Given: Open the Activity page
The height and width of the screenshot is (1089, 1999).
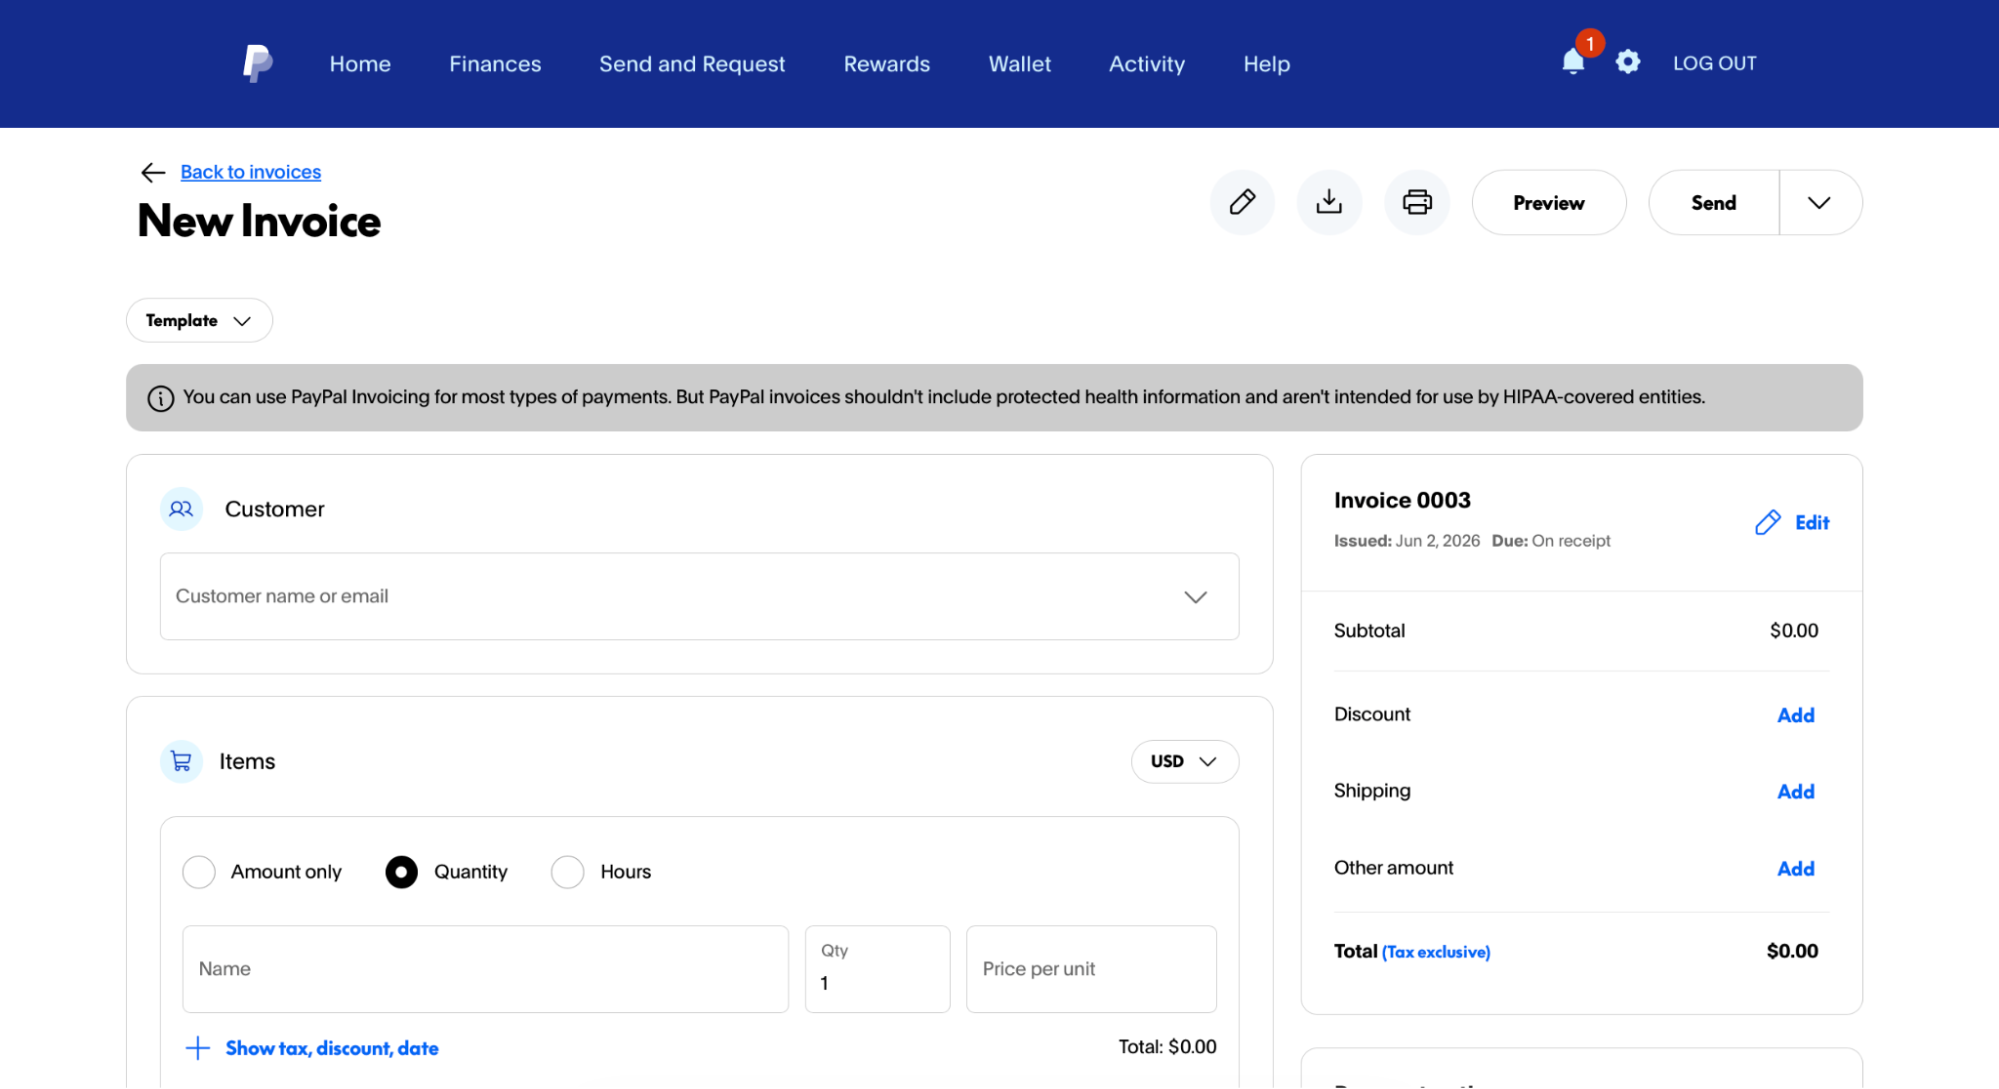Looking at the screenshot, I should pos(1146,63).
